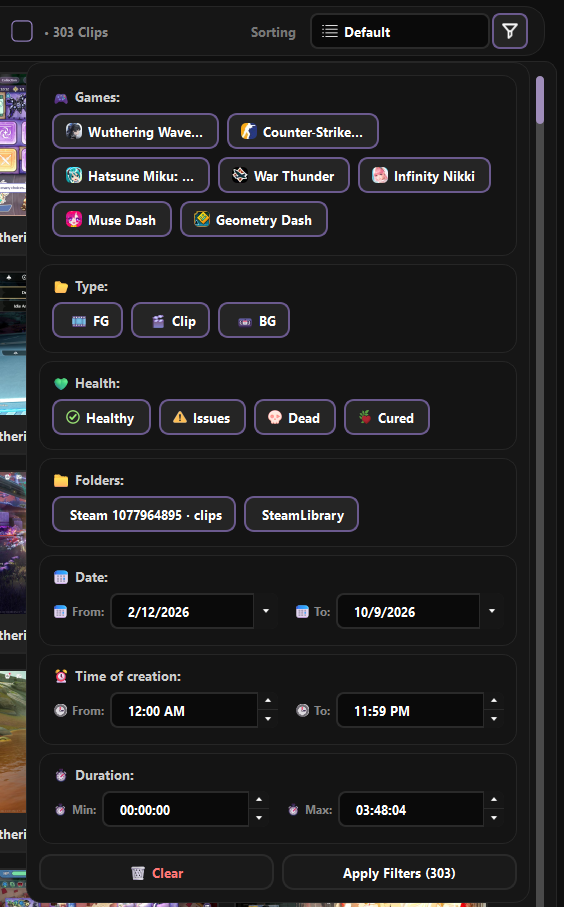
Task: Toggle the Muse Dash game filter
Action: pyautogui.click(x=112, y=219)
